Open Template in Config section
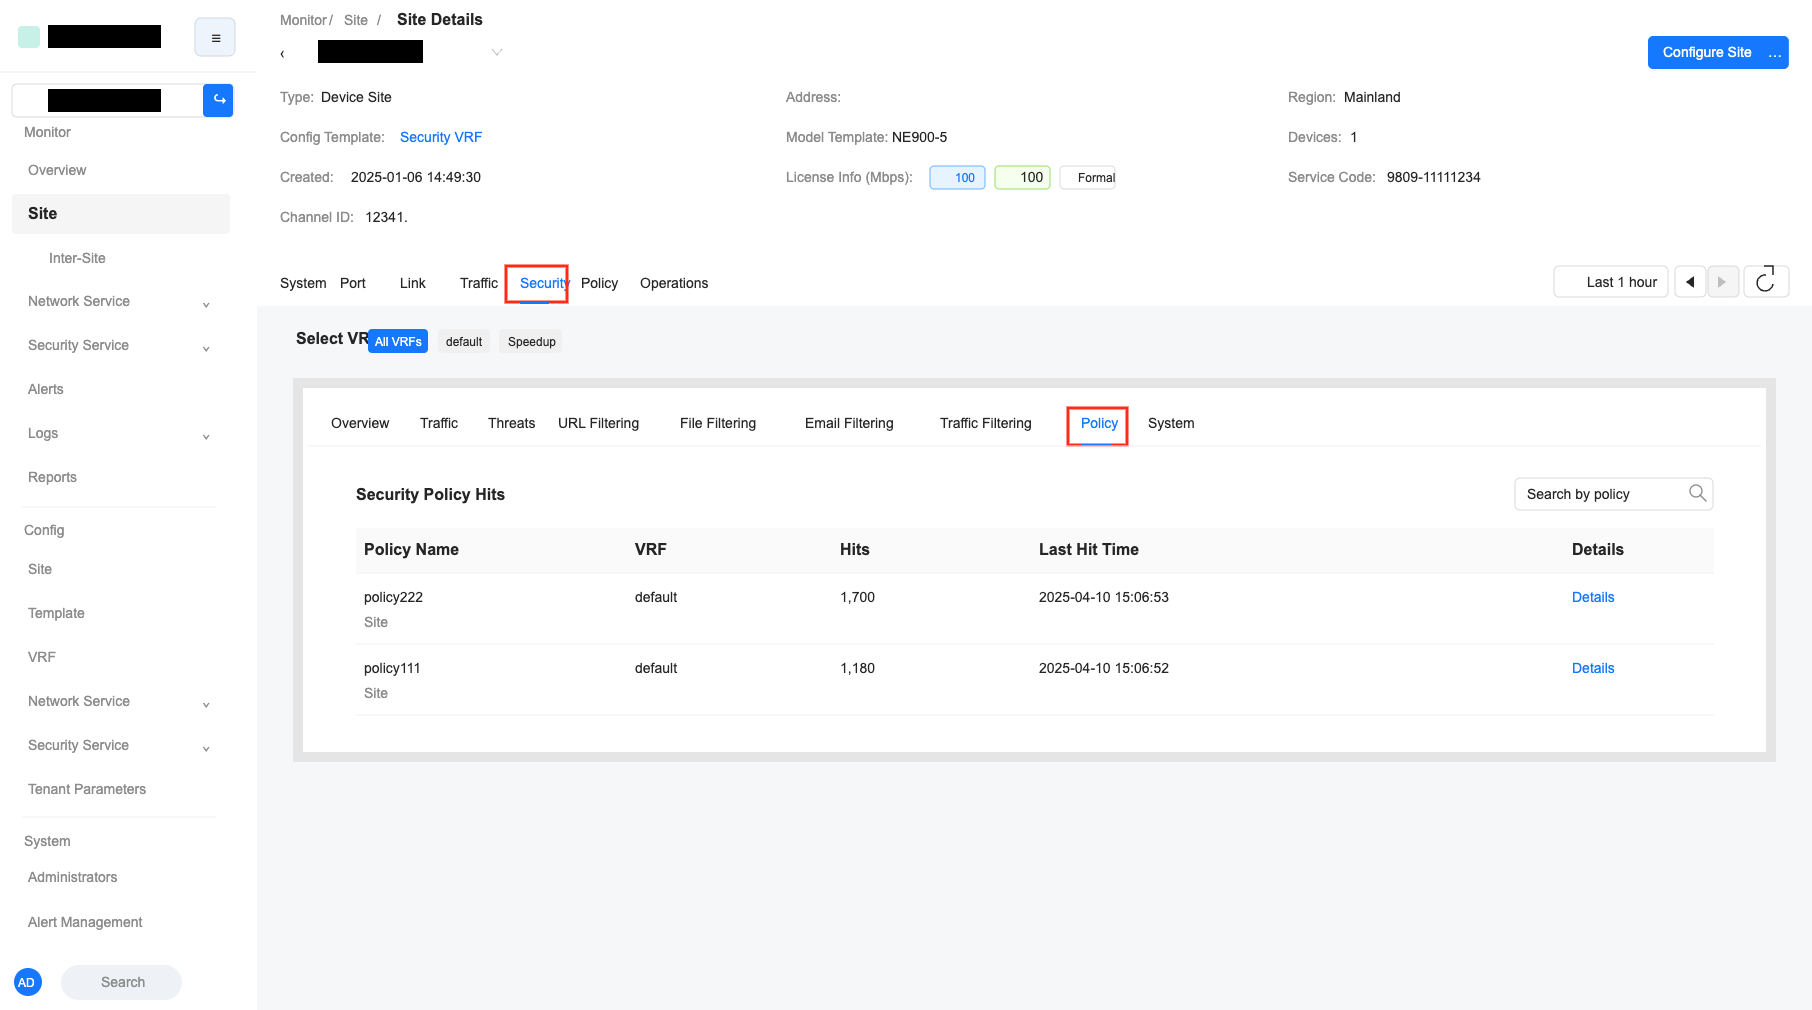 click(x=56, y=614)
